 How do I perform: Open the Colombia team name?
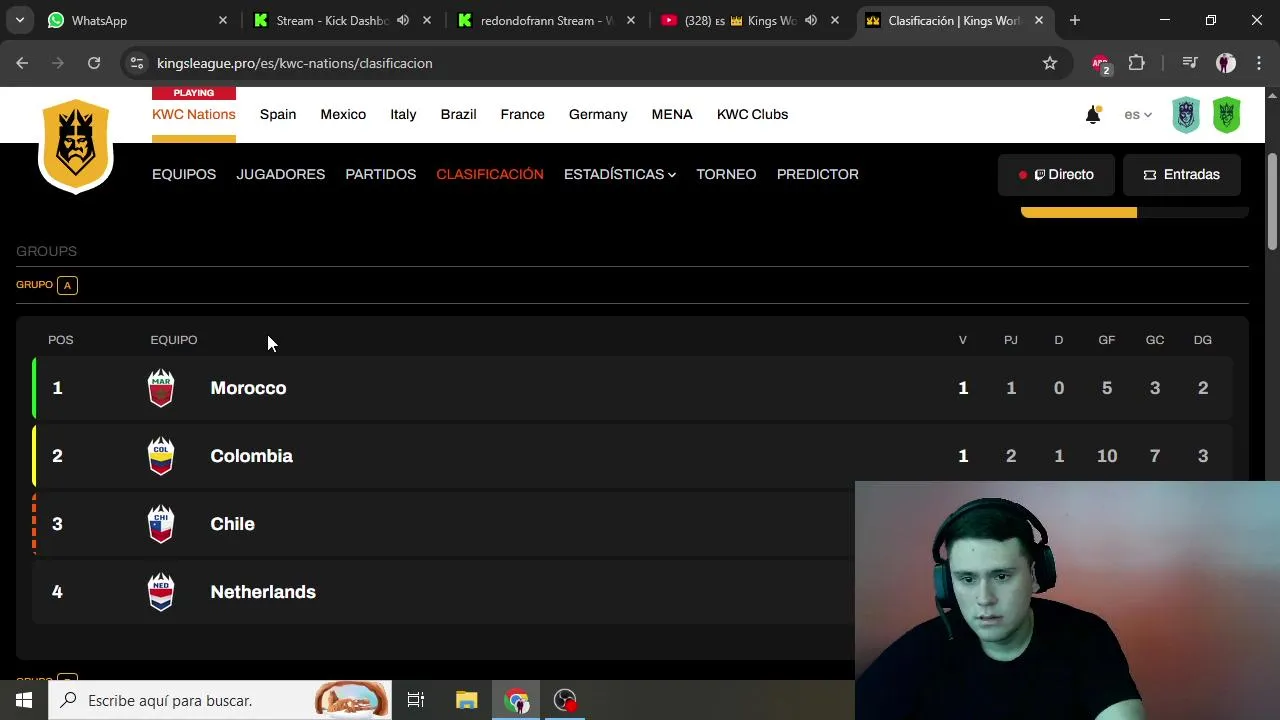click(251, 456)
